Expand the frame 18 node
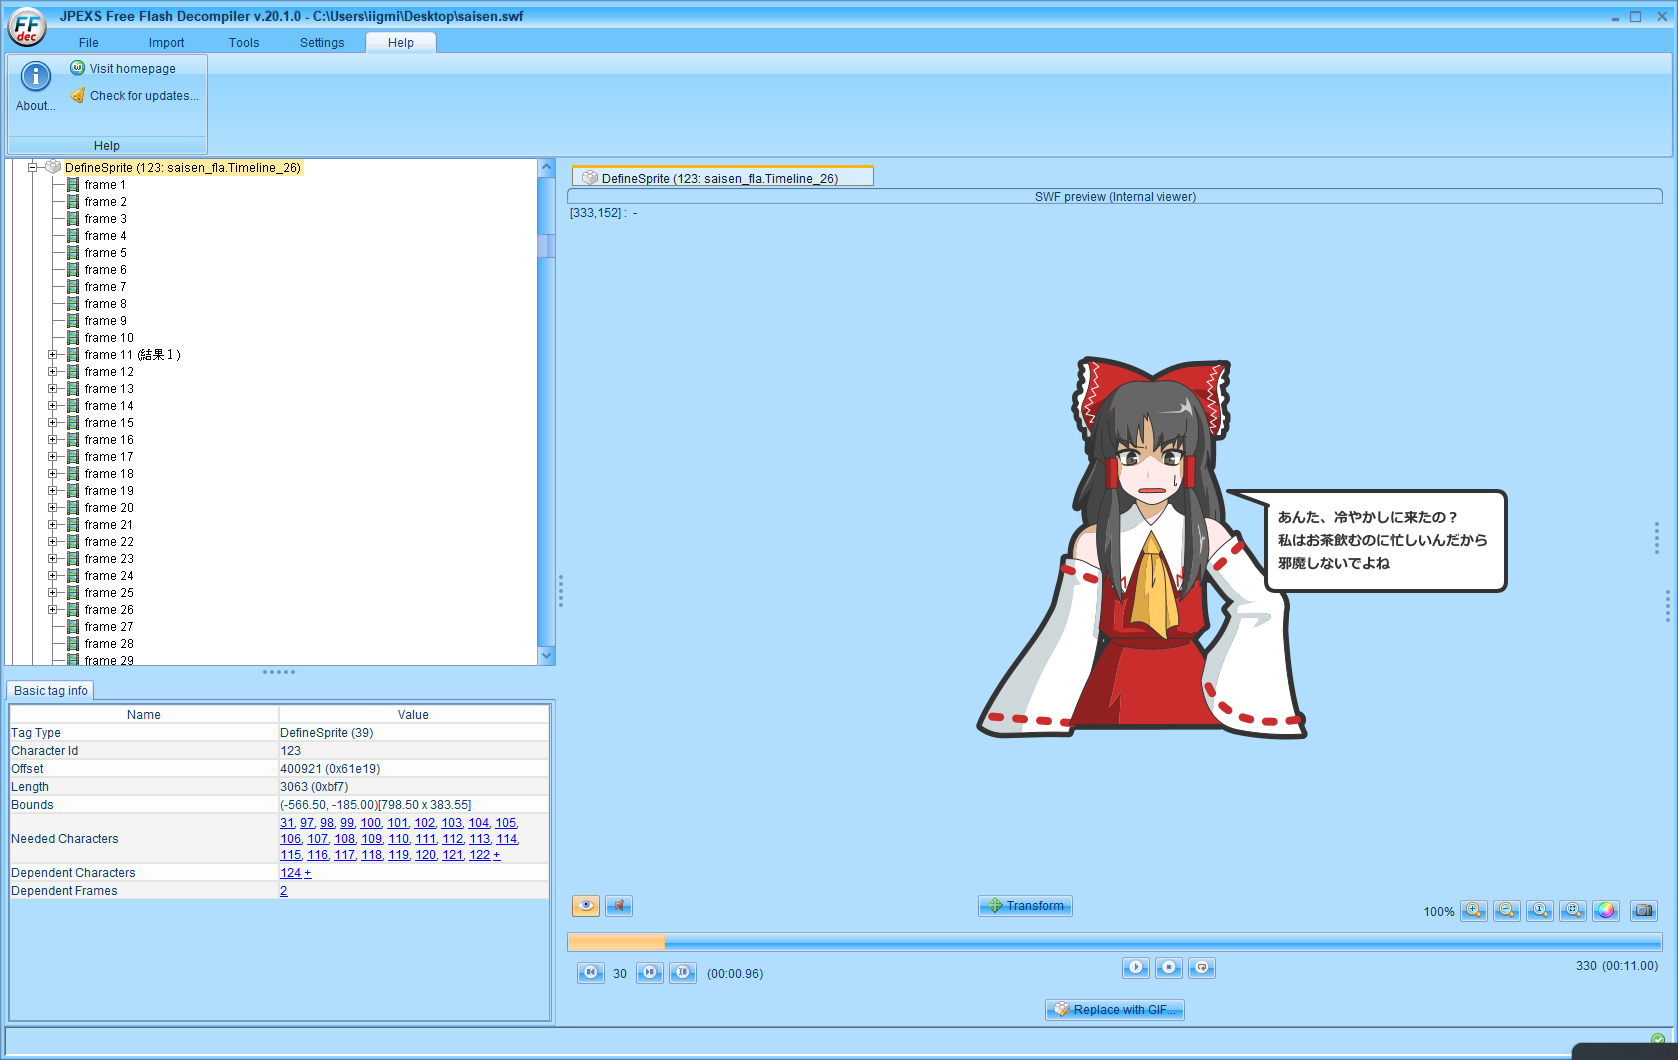Screen dimensions: 1678x1060 point(53,474)
